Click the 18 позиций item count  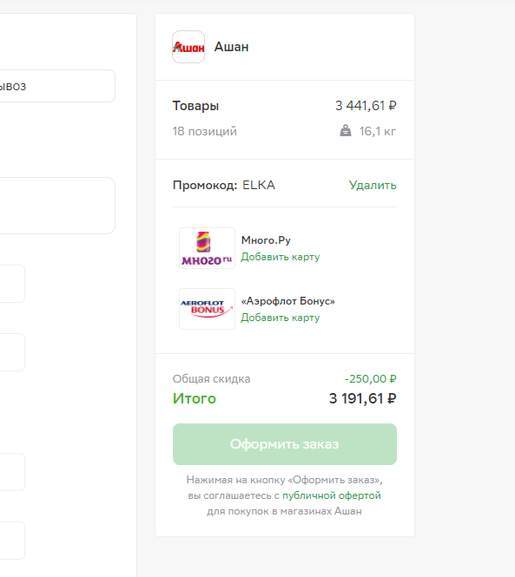(x=205, y=131)
